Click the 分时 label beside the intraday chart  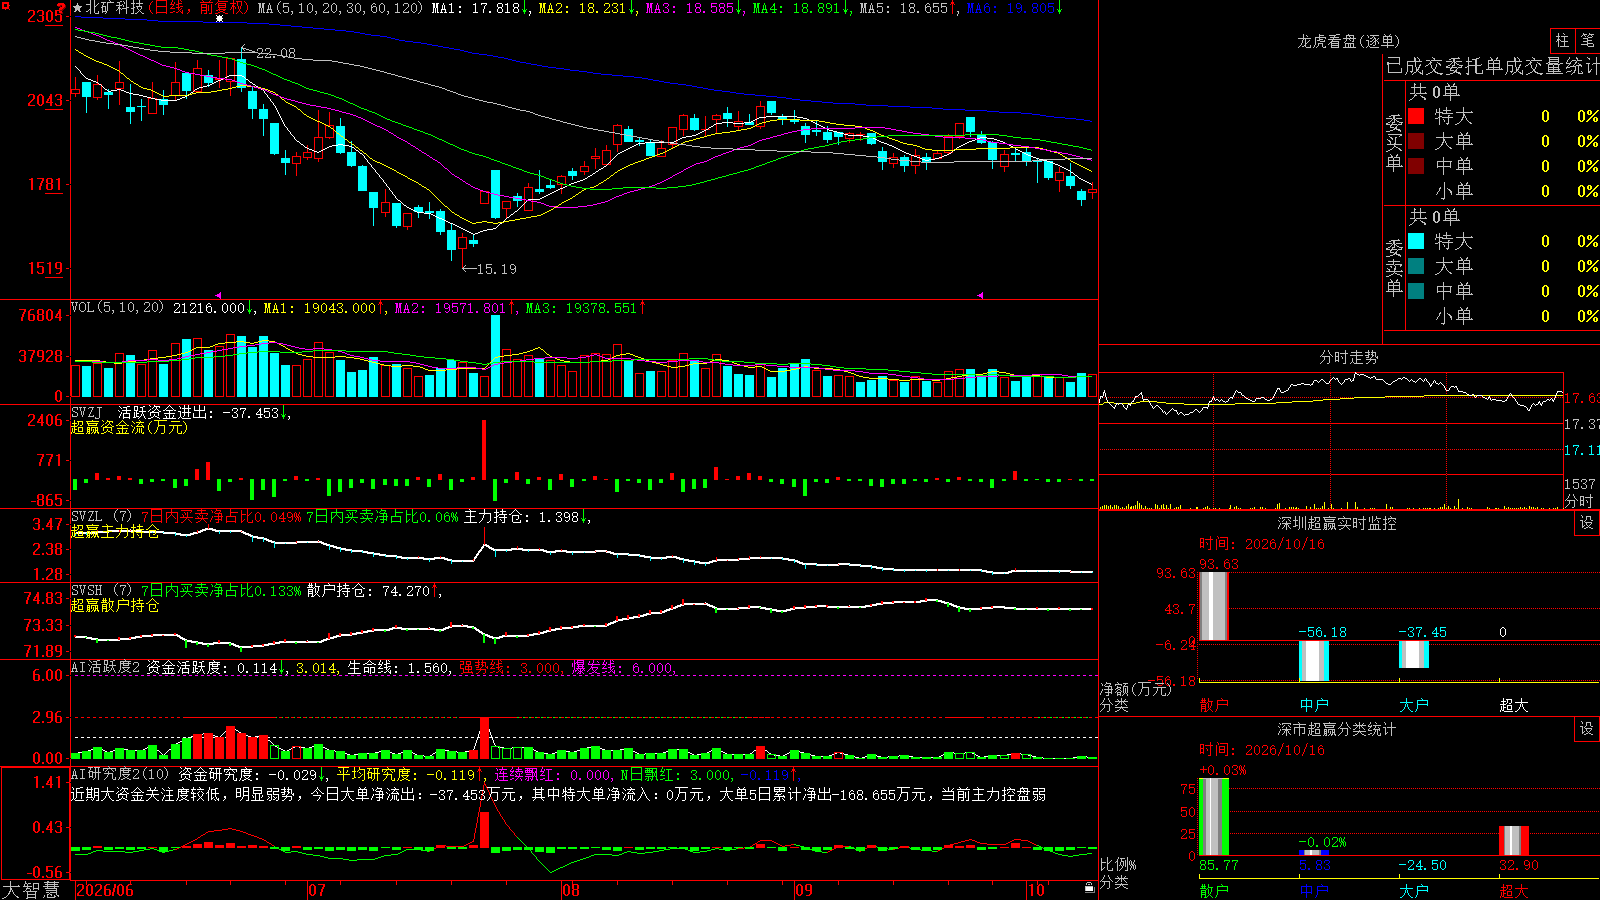pos(1579,500)
